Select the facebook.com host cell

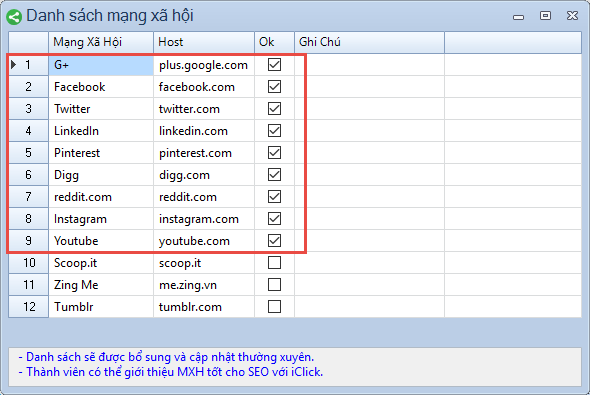click(x=204, y=87)
